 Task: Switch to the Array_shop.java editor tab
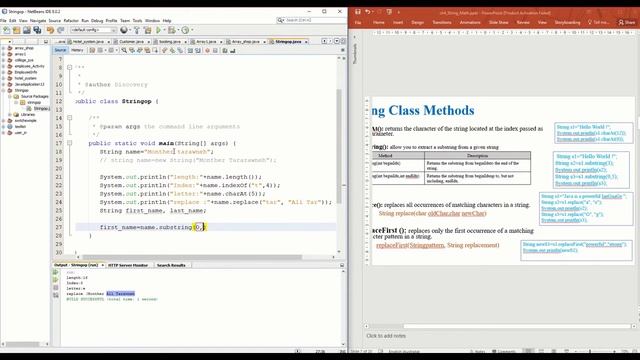[x=246, y=42]
